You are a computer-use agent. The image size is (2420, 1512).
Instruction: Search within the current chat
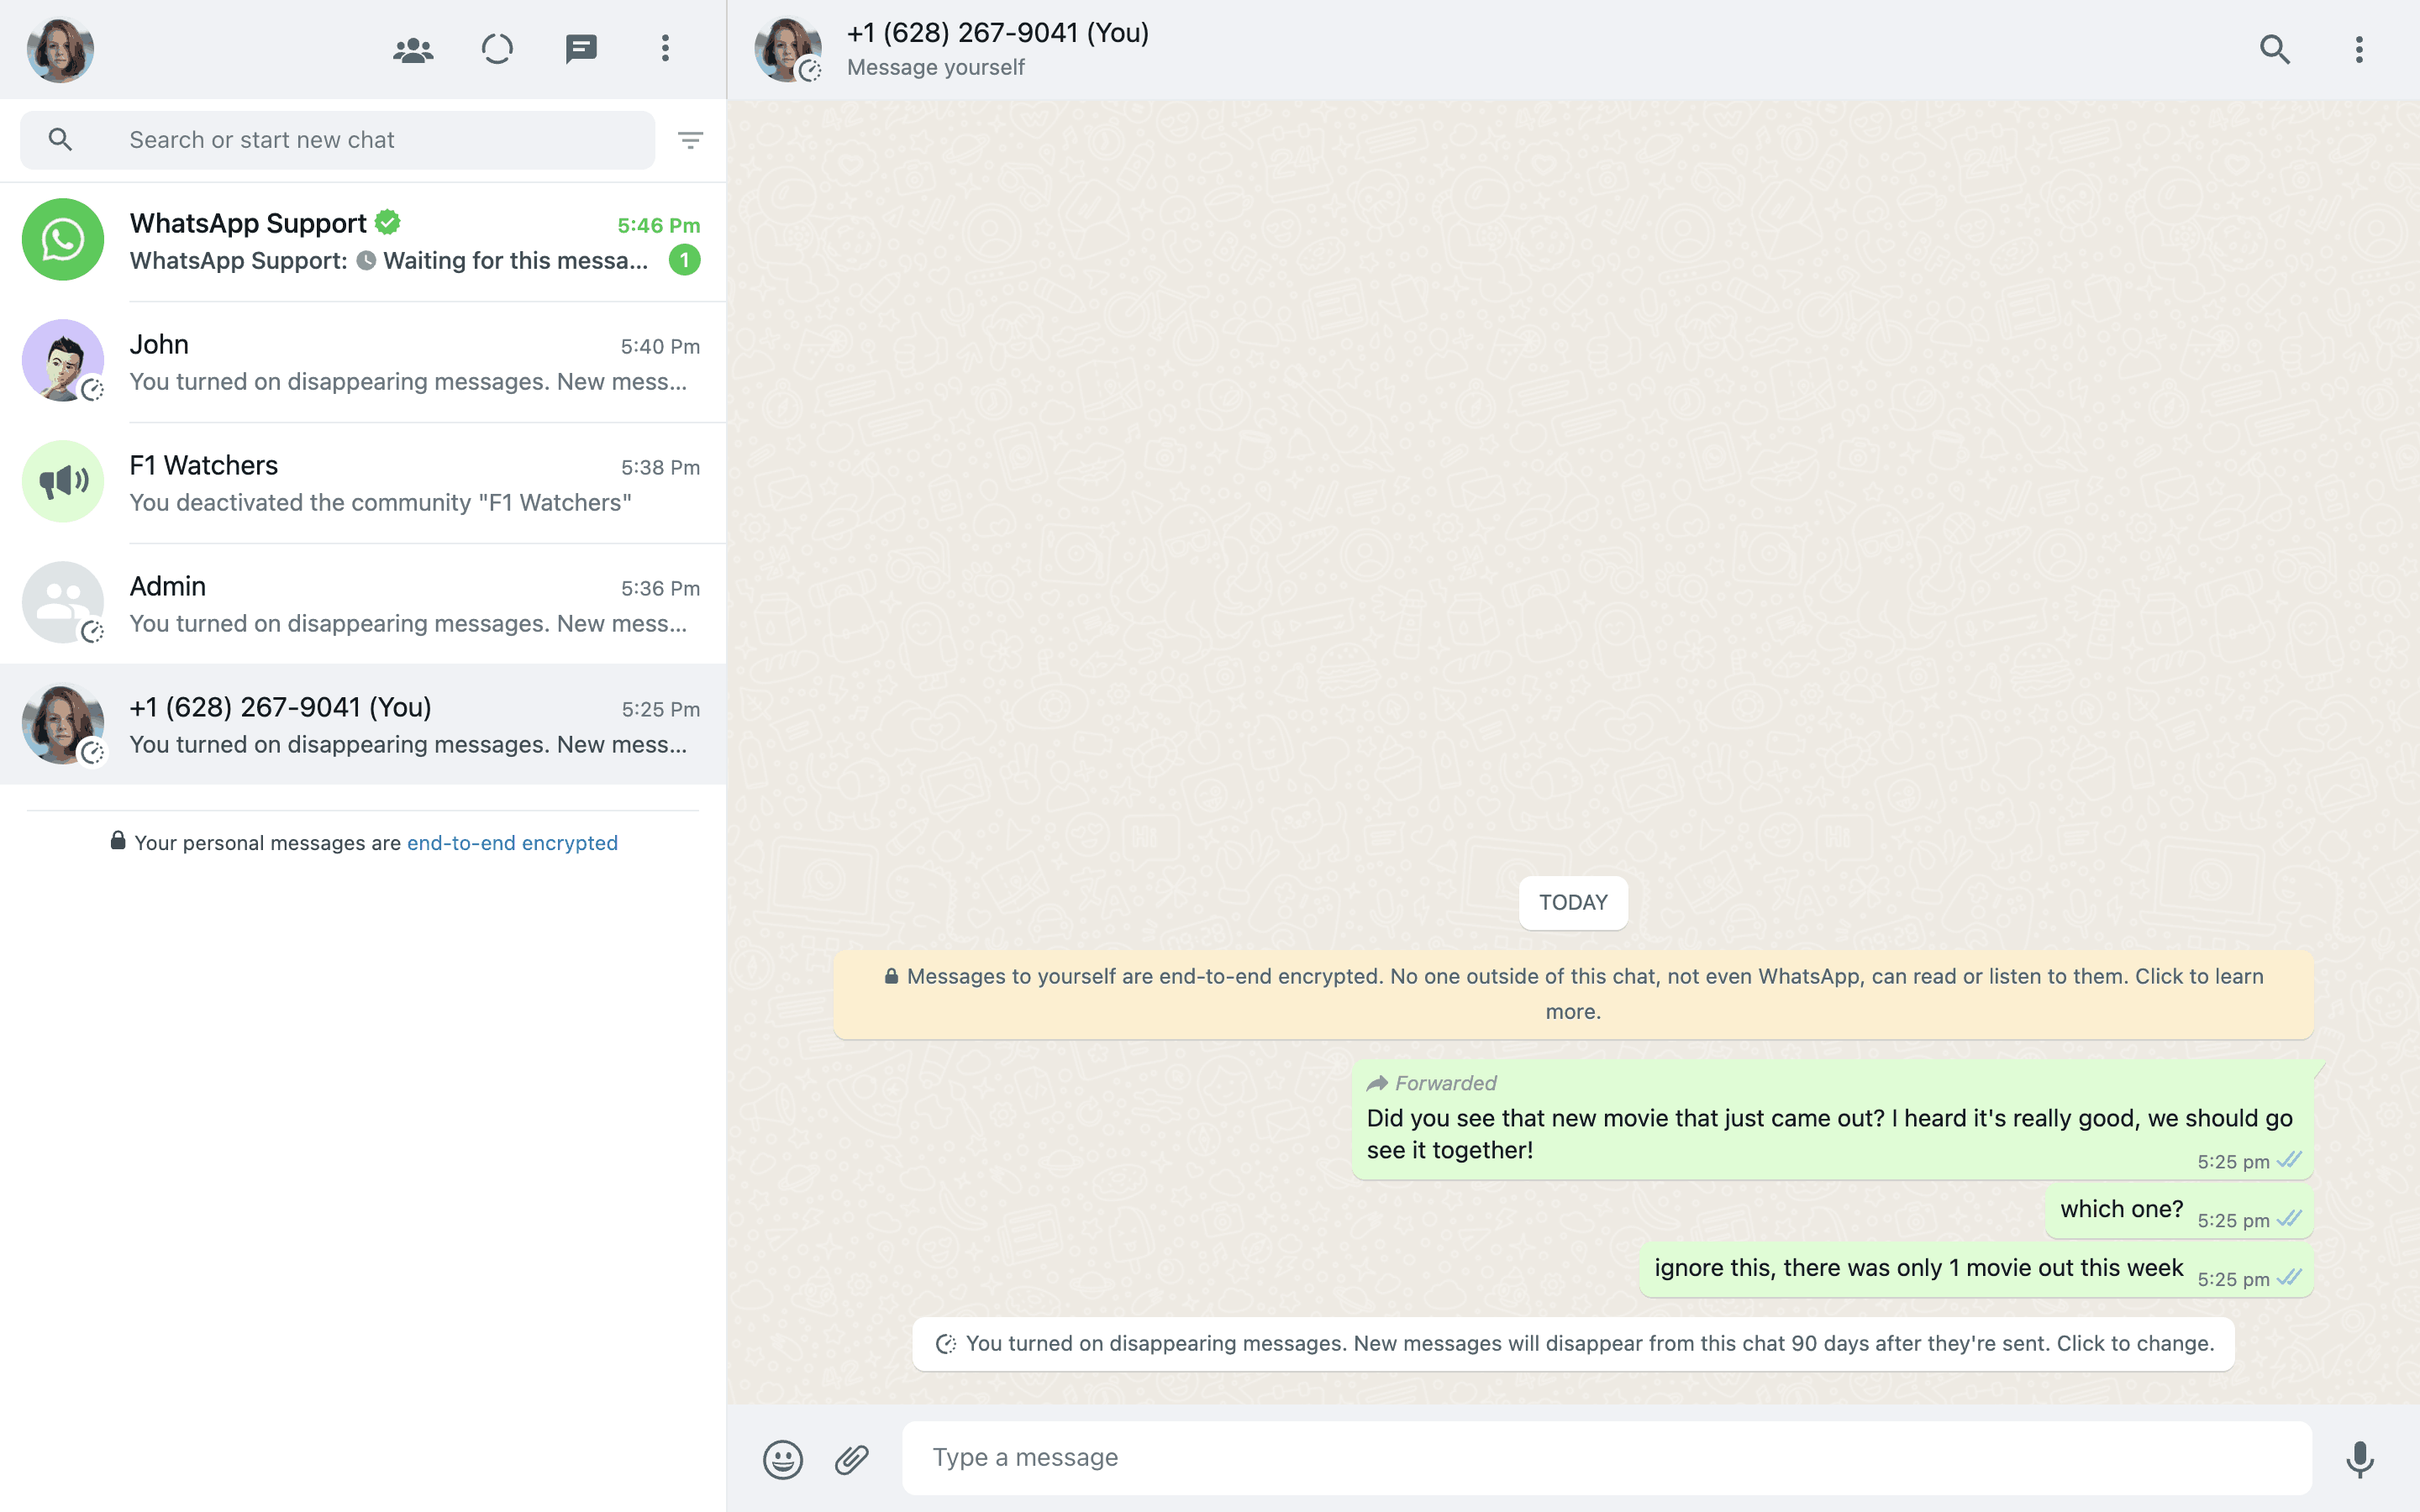coord(2274,49)
